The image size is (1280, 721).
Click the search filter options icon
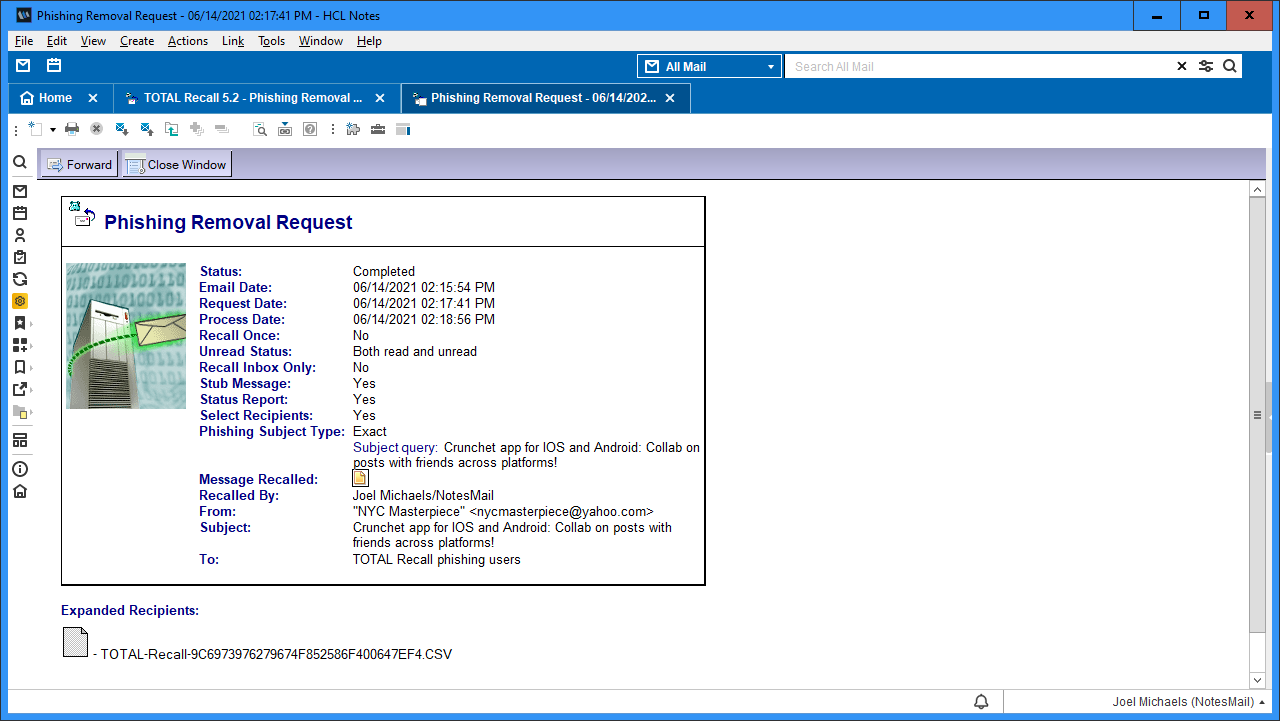1206,67
